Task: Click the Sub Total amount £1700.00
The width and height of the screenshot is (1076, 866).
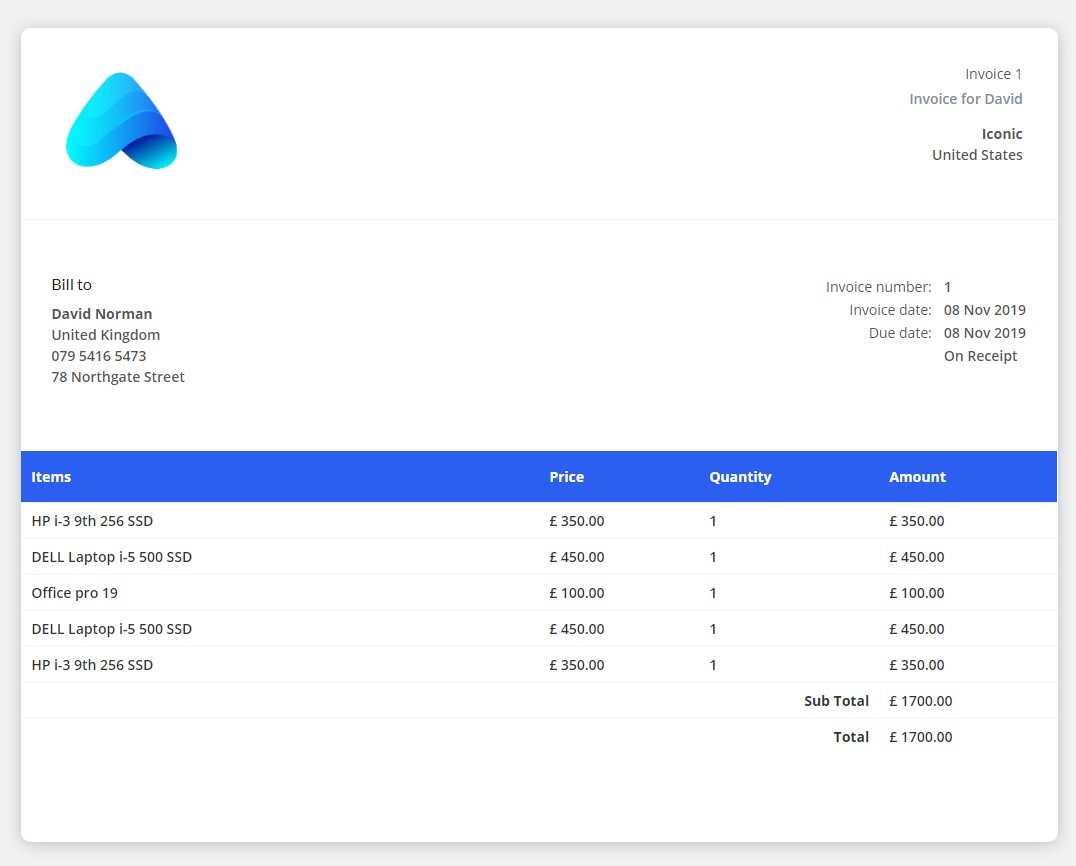Action: pos(920,700)
